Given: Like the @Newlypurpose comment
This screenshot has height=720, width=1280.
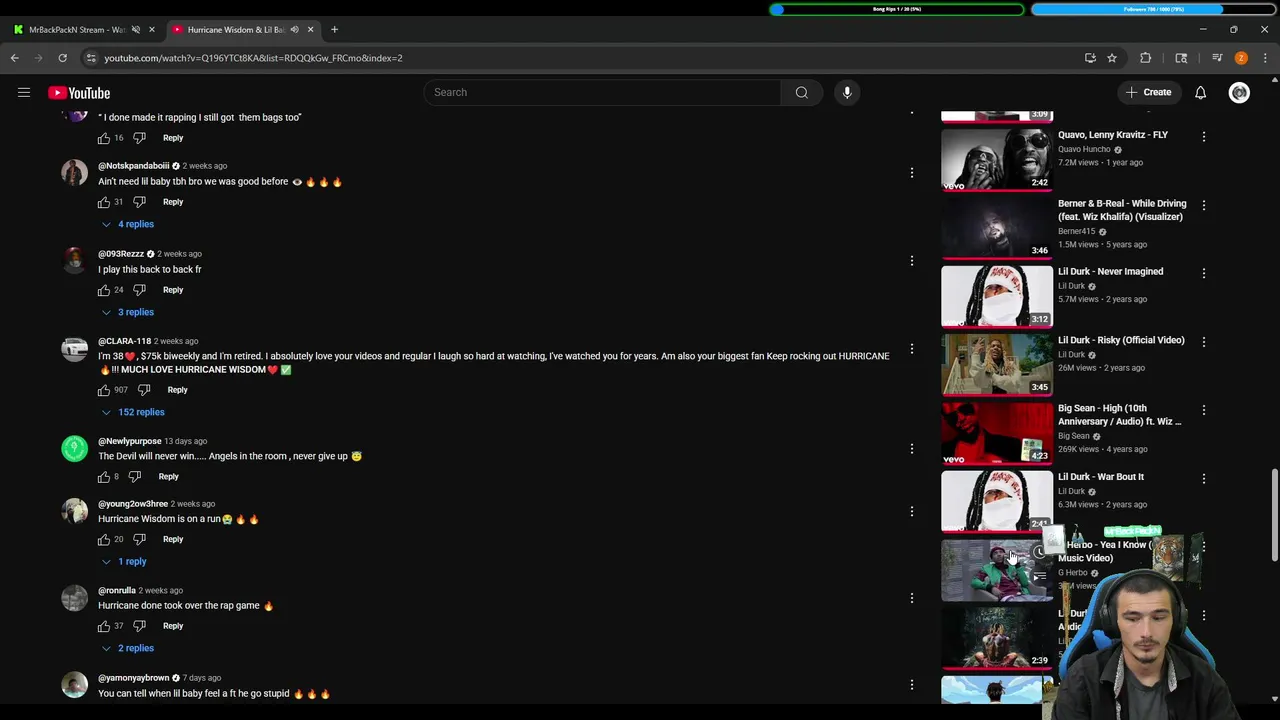Looking at the screenshot, I should (104, 477).
